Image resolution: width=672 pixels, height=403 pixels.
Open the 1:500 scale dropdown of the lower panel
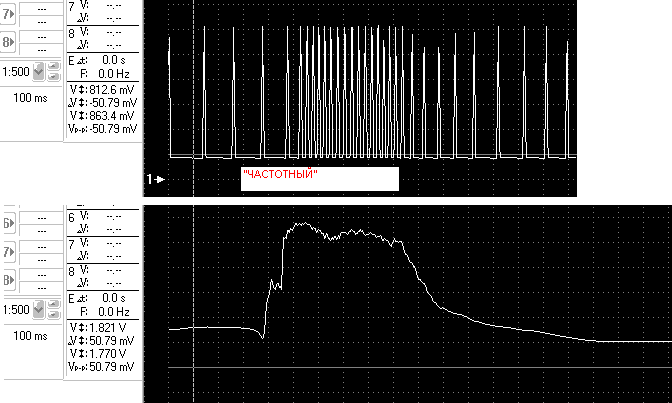[x=39, y=309]
